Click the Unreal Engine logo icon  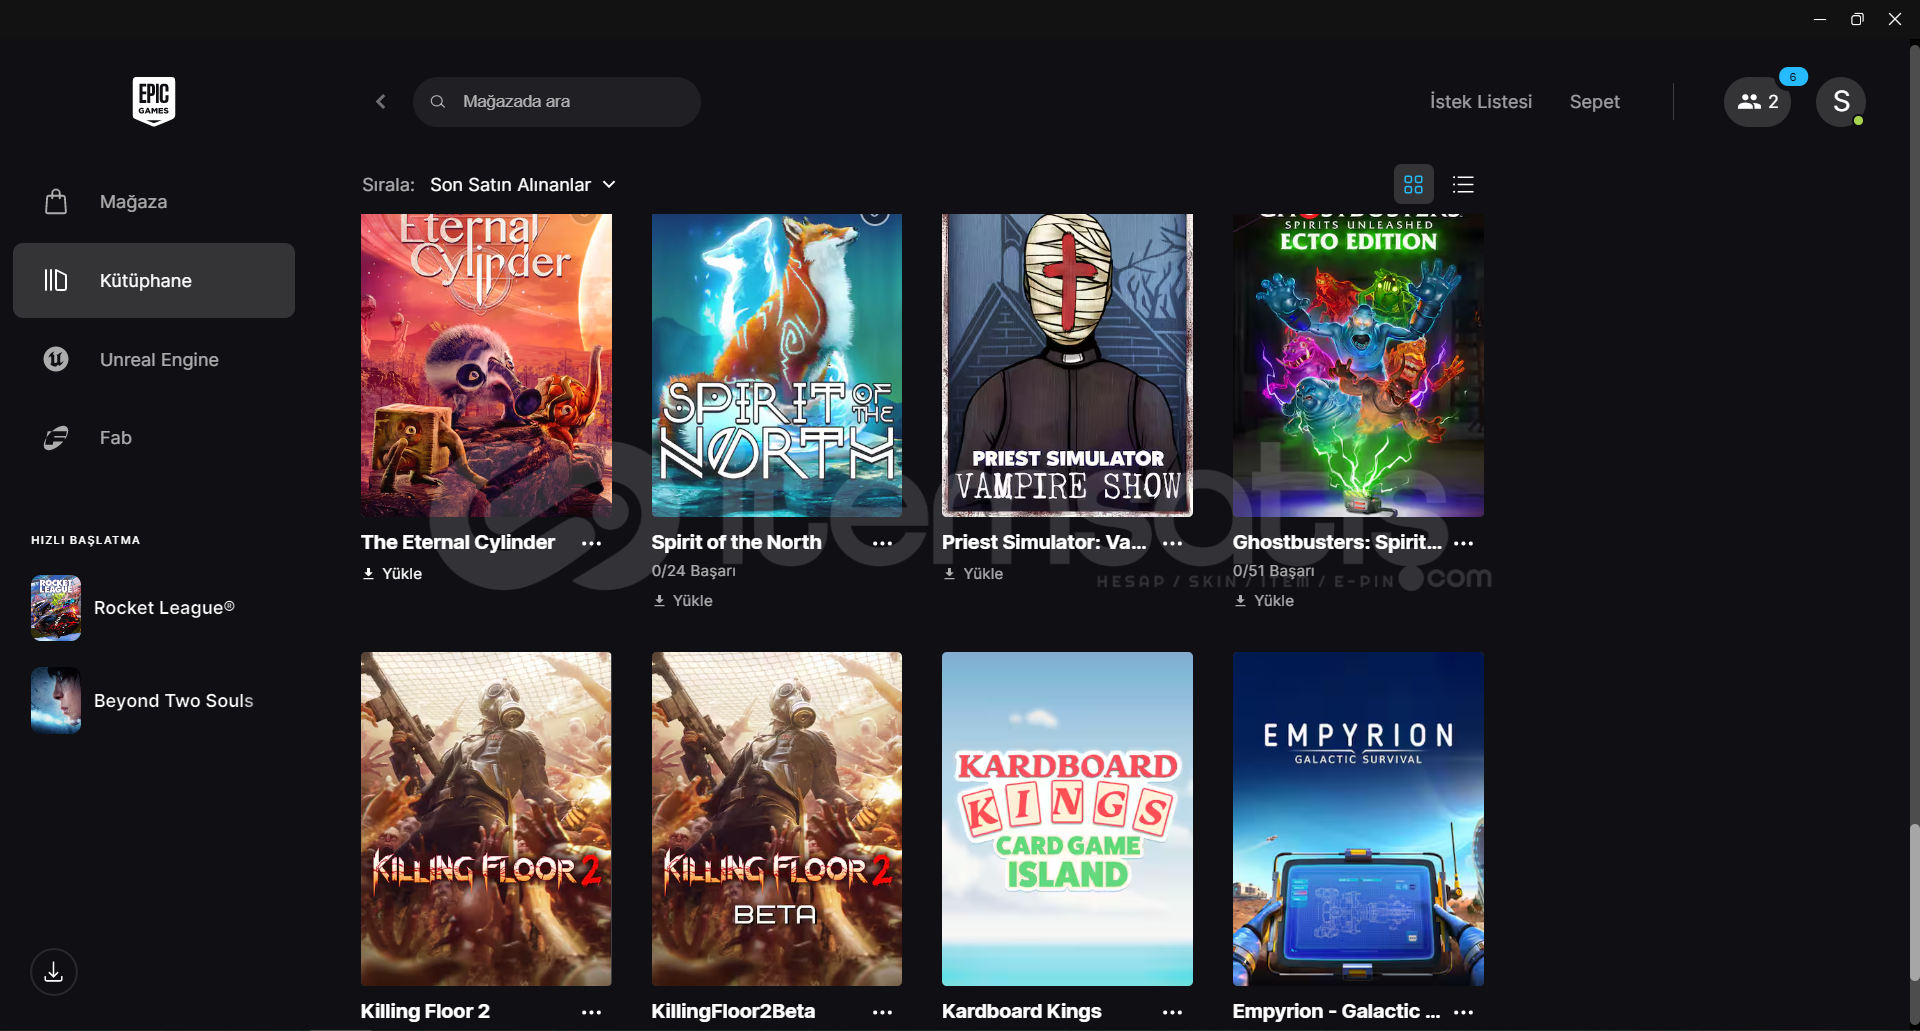(56, 359)
